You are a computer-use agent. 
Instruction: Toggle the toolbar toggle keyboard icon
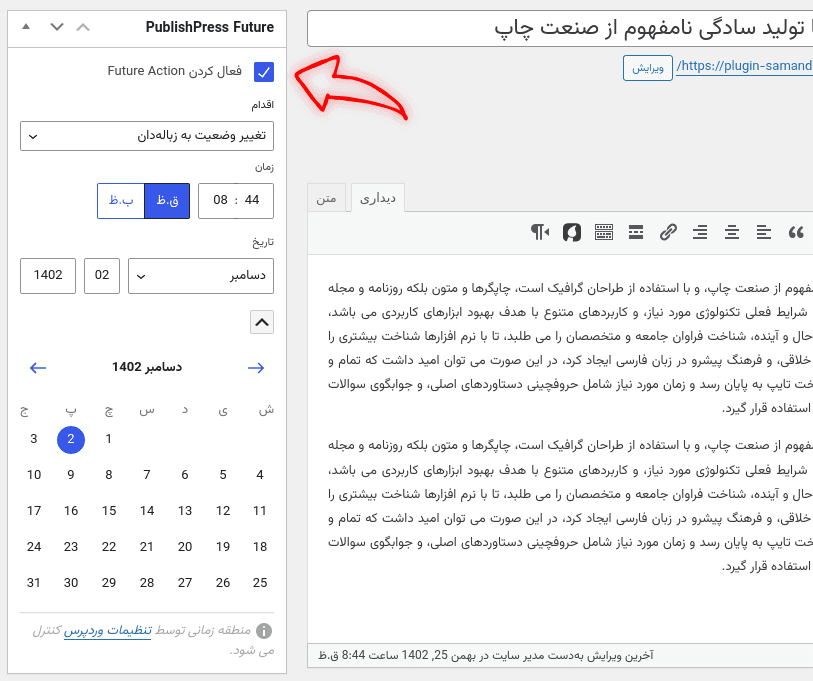pyautogui.click(x=604, y=232)
